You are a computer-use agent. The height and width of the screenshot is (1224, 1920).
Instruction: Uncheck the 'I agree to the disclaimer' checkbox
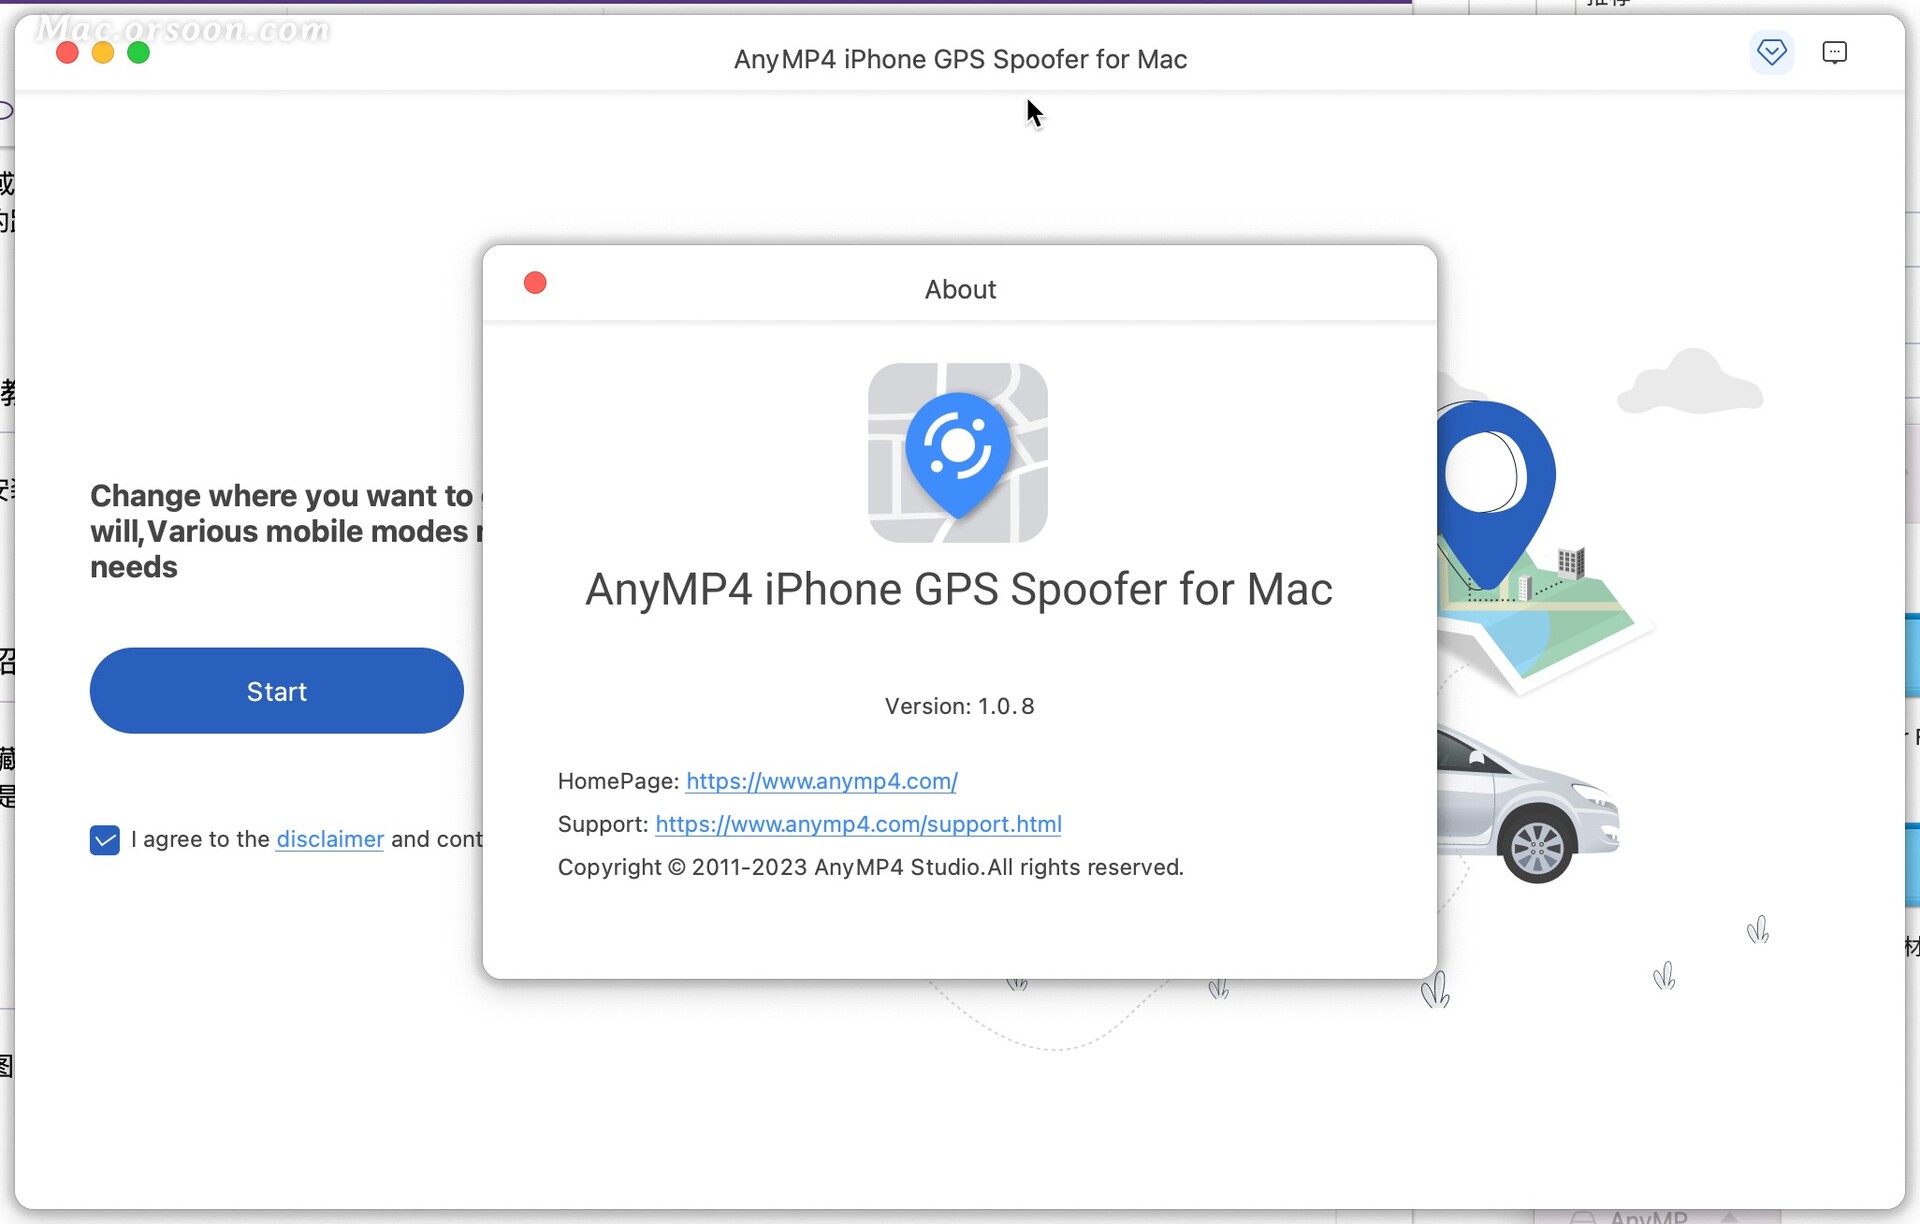[104, 840]
